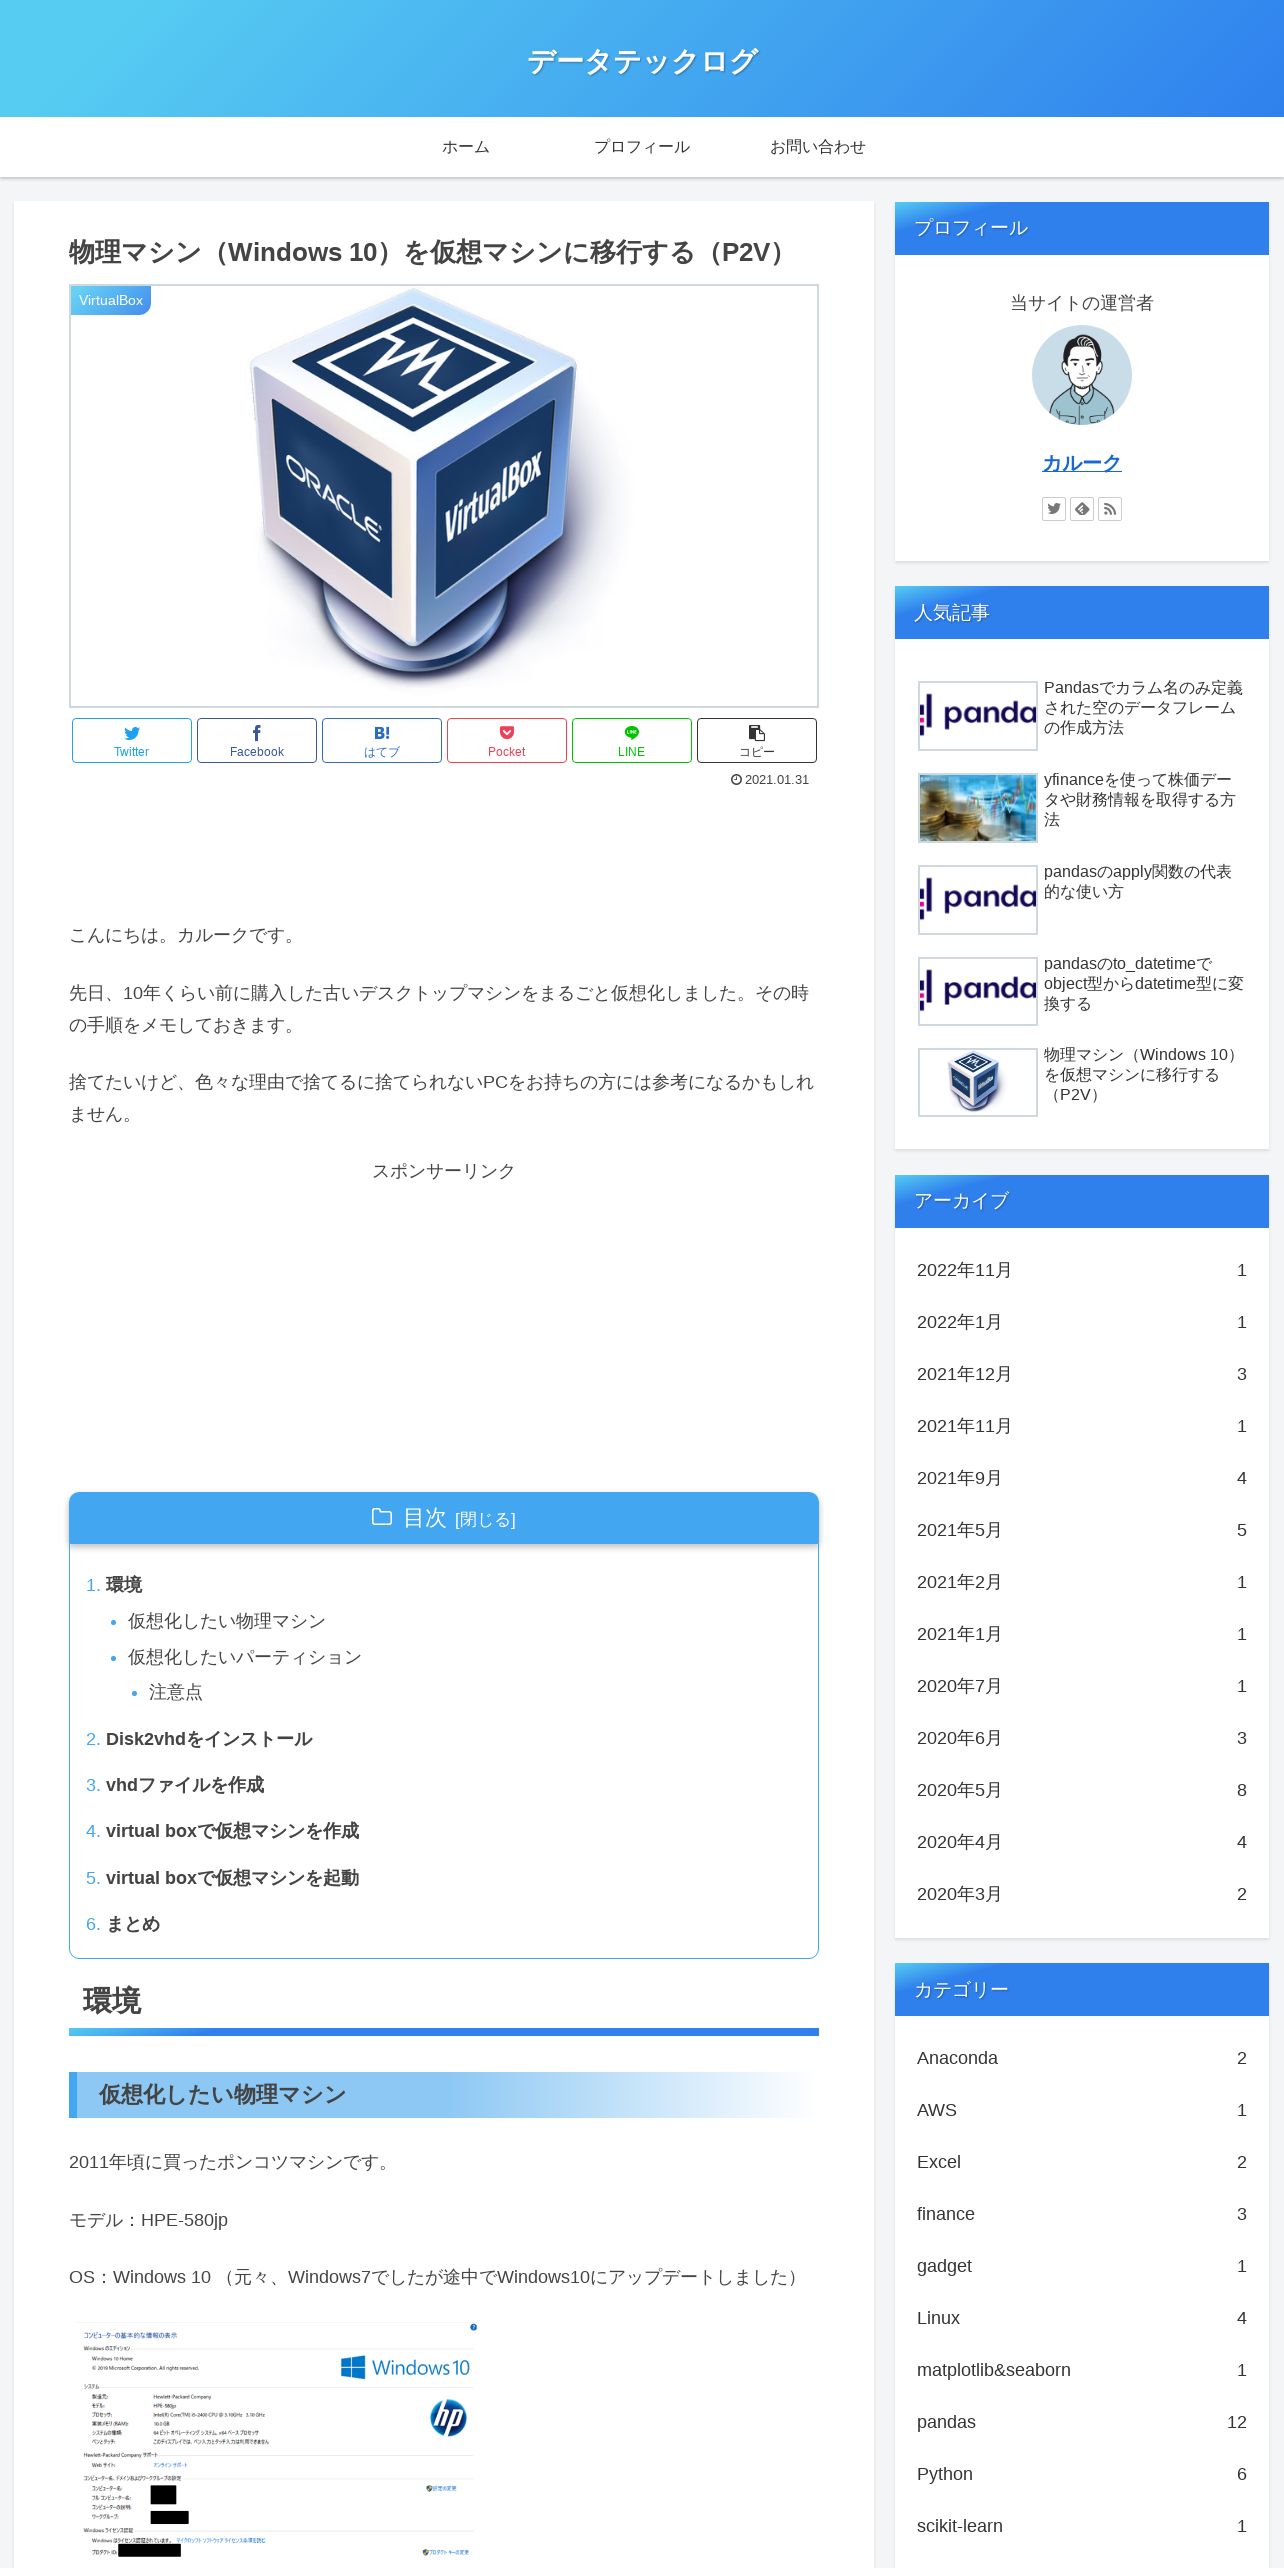Viewport: 1284px width, 2568px height.
Task: Jump to 仮想化したい物理マシン in the contents
Action: [227, 1621]
